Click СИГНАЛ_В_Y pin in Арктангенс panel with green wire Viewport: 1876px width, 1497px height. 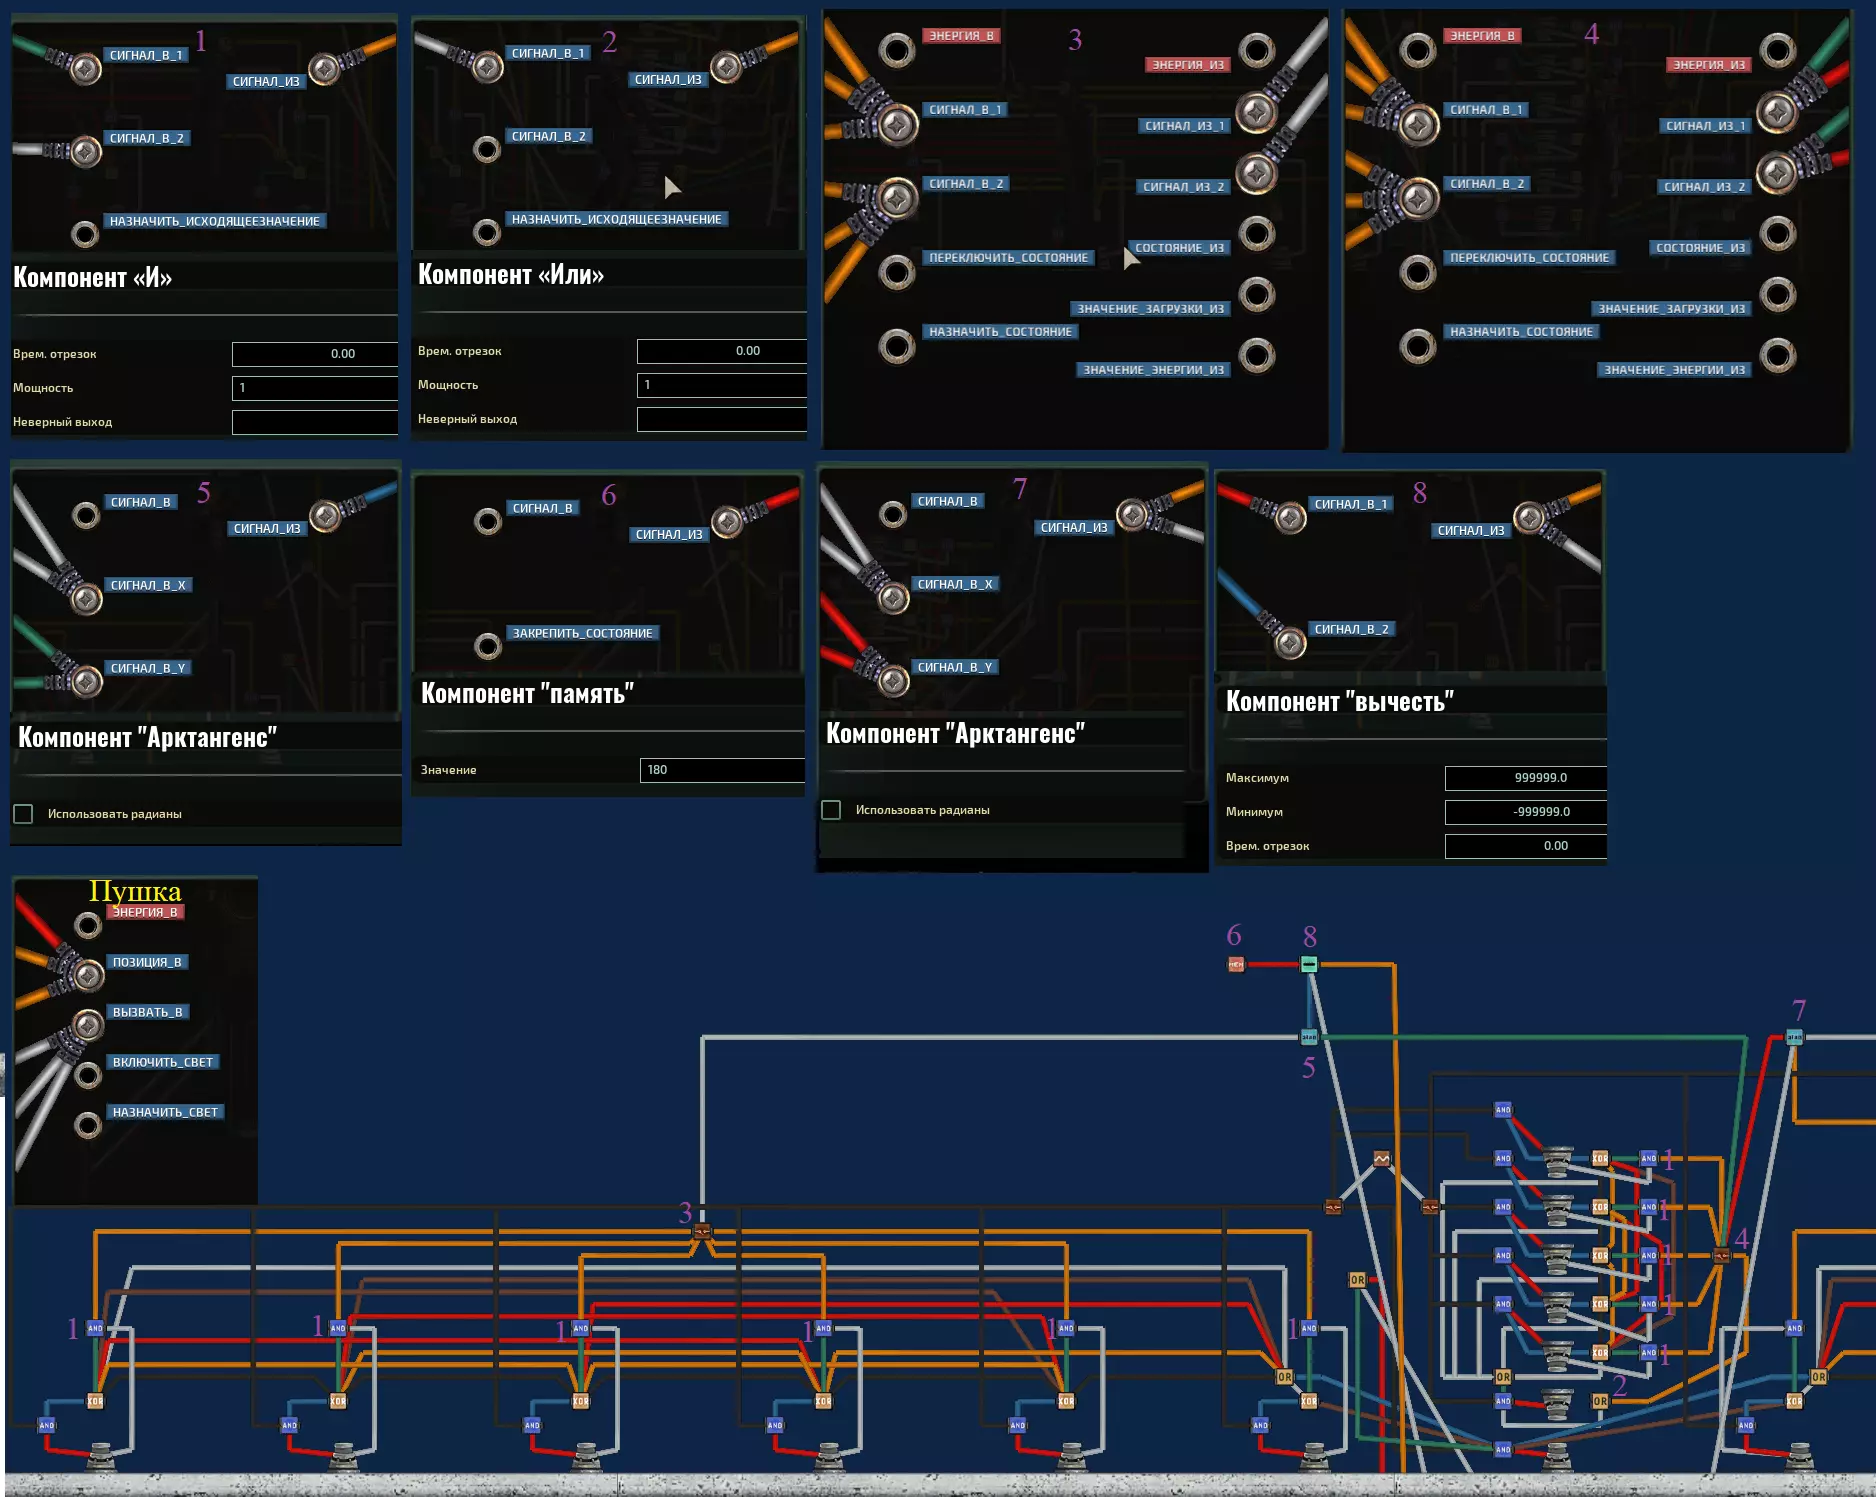tap(87, 681)
